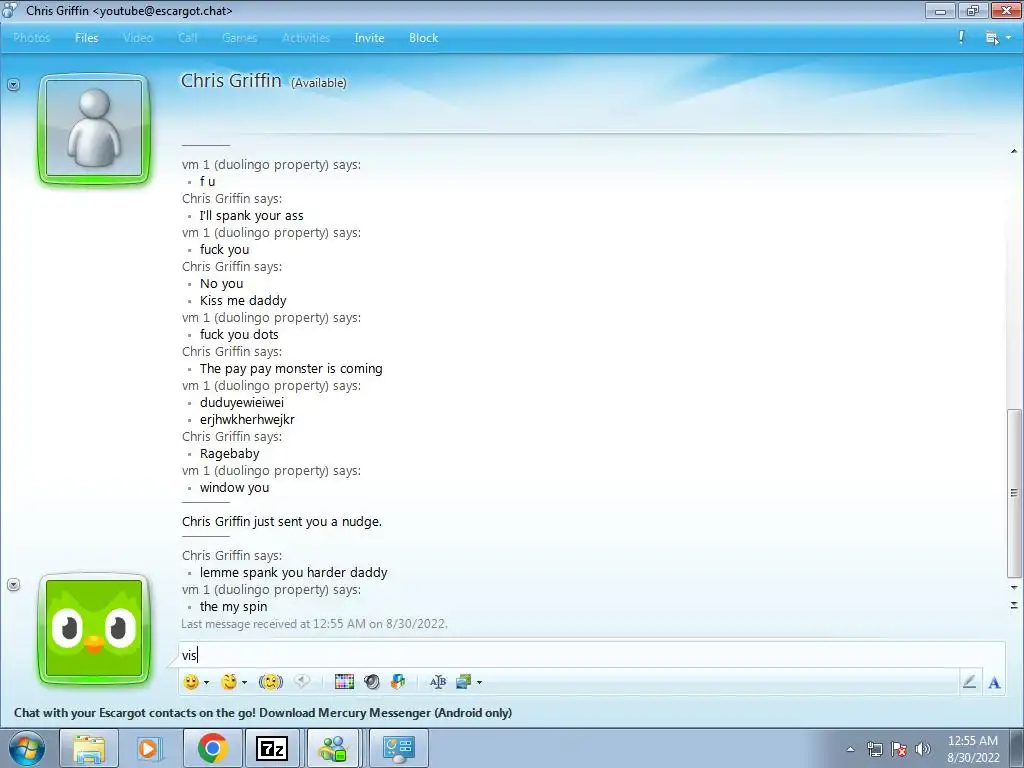This screenshot has height=768, width=1024.
Task: Click the volume speaker tray icon
Action: [x=923, y=749]
